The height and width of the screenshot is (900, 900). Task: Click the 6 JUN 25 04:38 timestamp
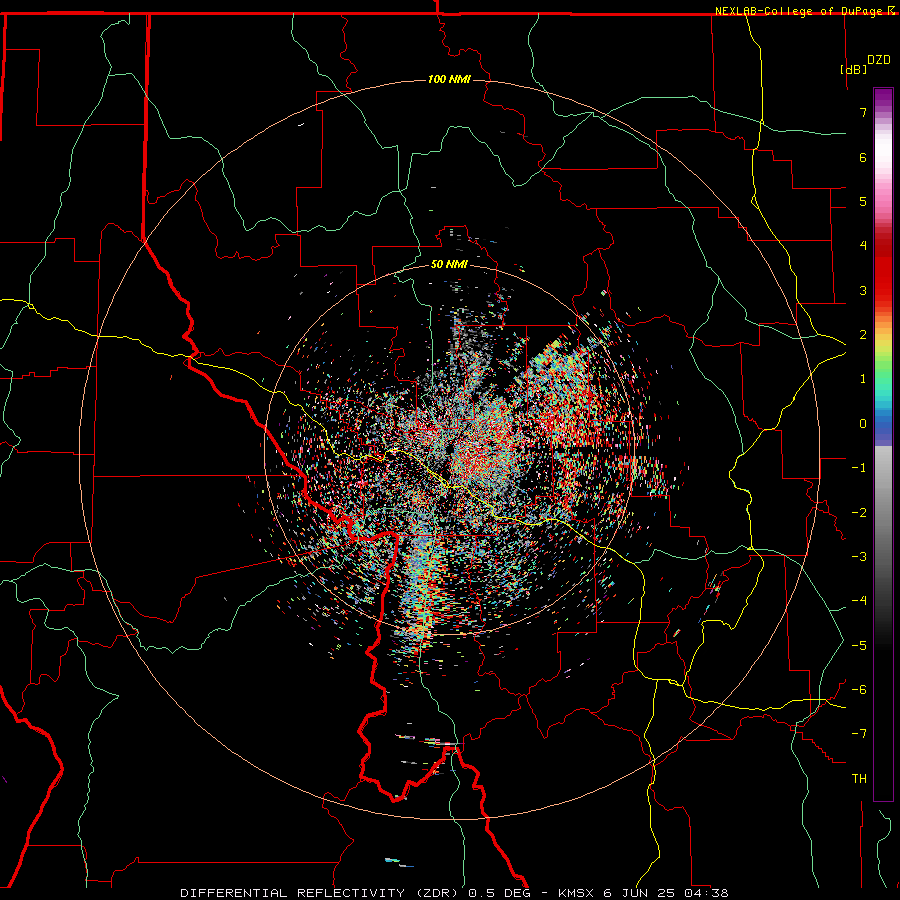(x=666, y=893)
